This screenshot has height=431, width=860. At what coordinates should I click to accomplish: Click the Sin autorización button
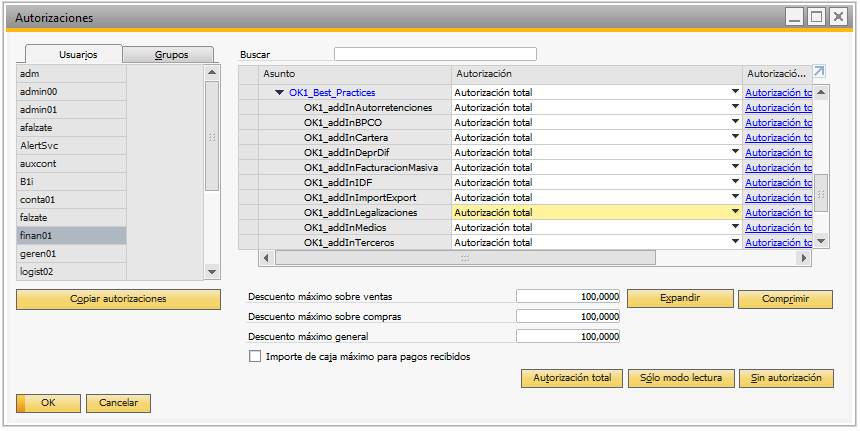click(x=785, y=379)
